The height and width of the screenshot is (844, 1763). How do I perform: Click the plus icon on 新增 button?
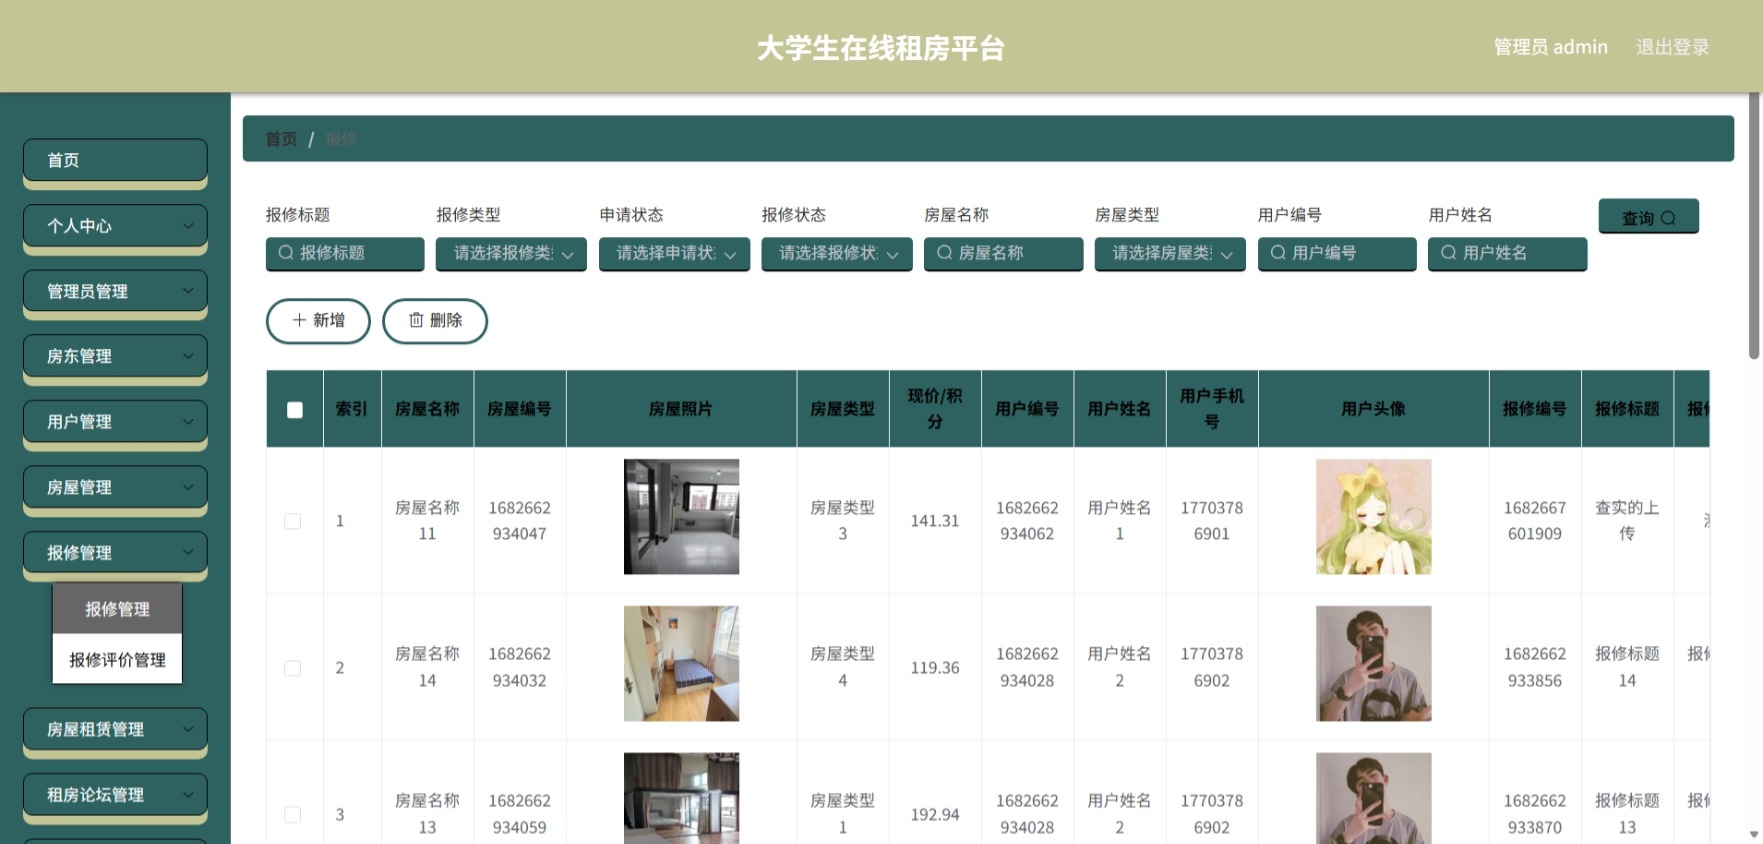click(299, 320)
